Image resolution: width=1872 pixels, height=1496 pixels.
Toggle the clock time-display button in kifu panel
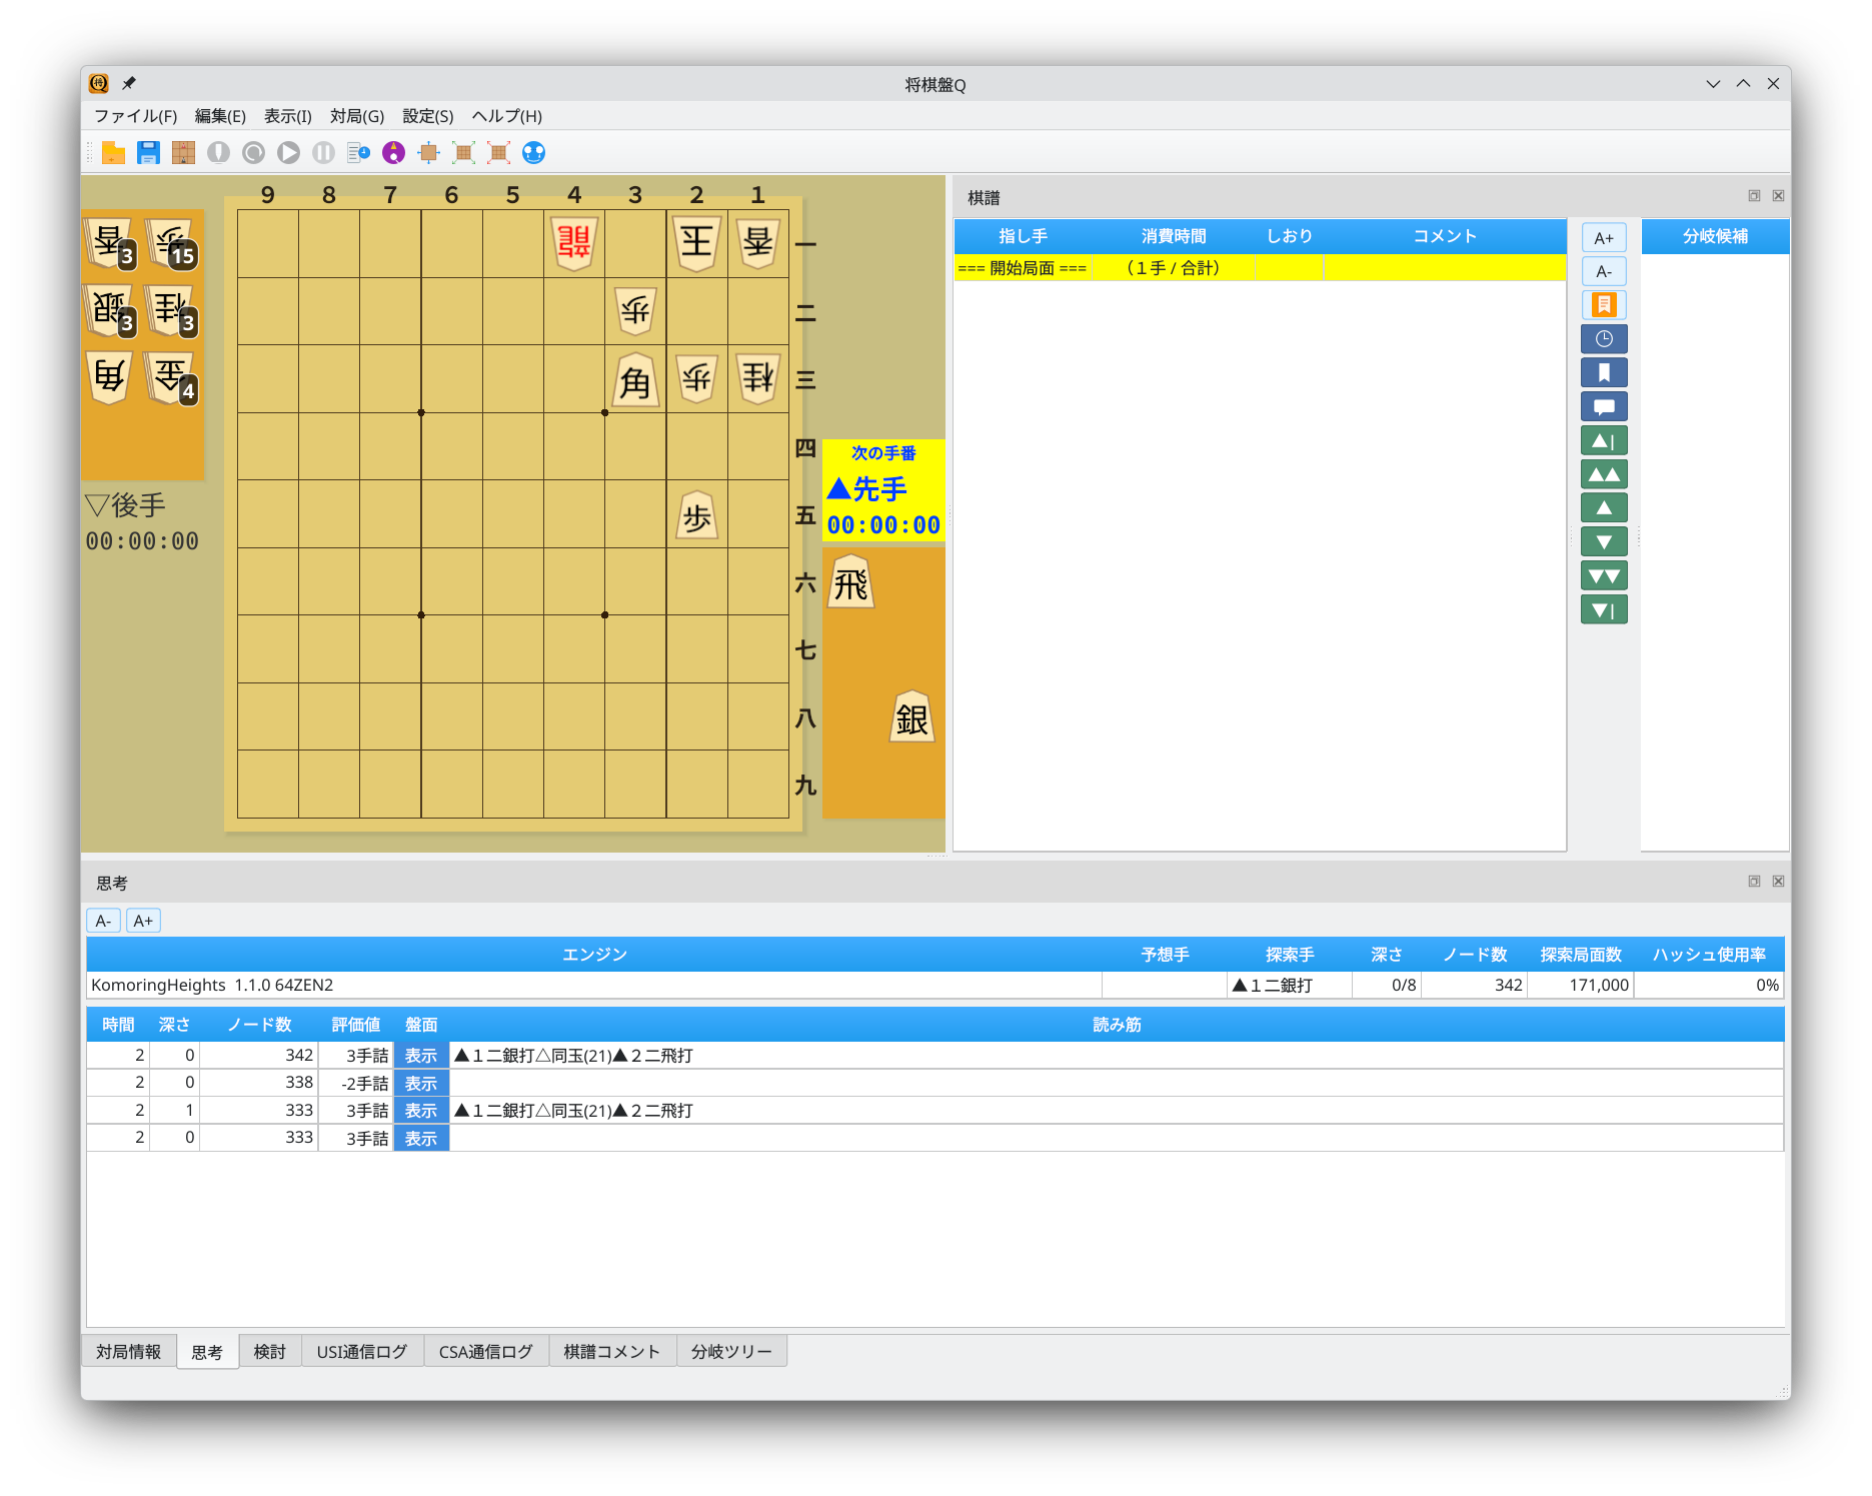pyautogui.click(x=1603, y=339)
